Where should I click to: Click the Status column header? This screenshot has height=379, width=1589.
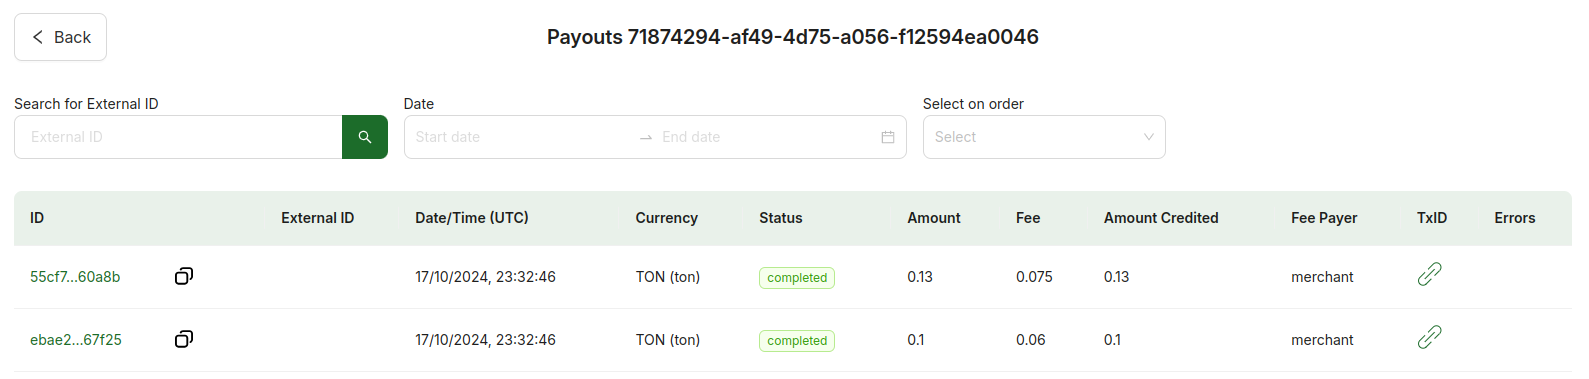tap(781, 218)
